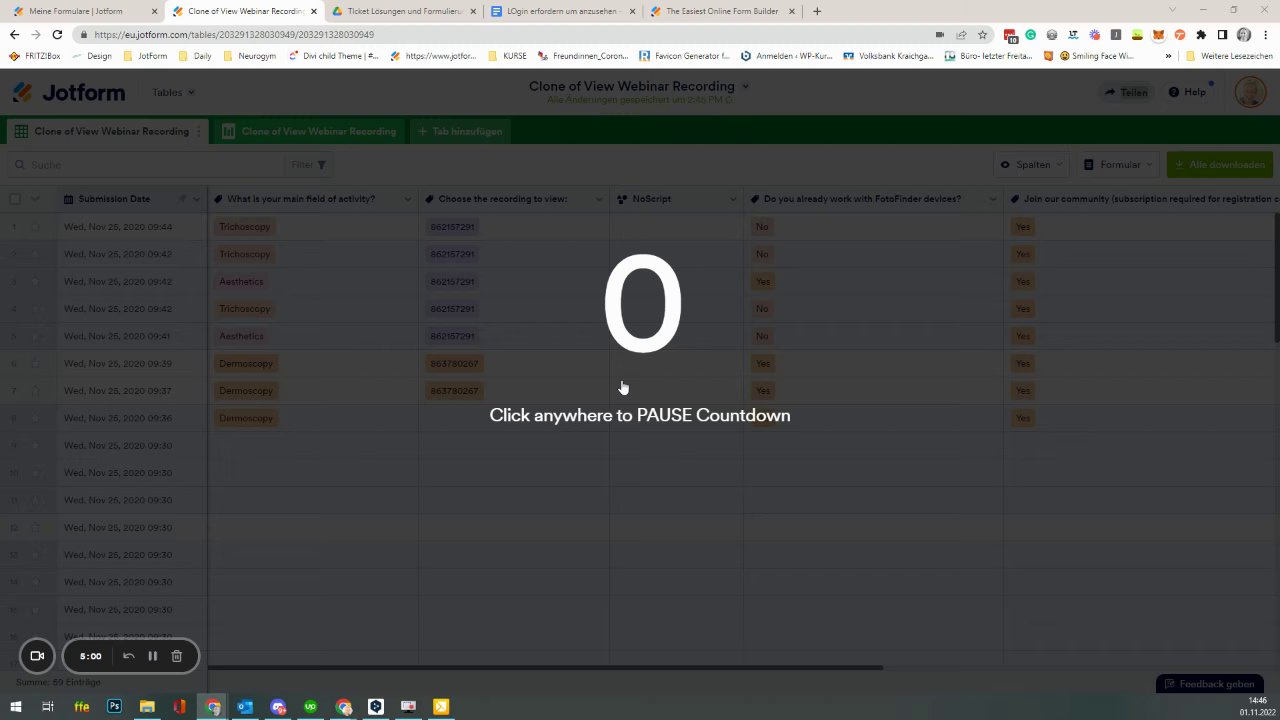1280x720 pixels.
Task: Show hidden bookmarks with the double chevron
Action: [1168, 56]
